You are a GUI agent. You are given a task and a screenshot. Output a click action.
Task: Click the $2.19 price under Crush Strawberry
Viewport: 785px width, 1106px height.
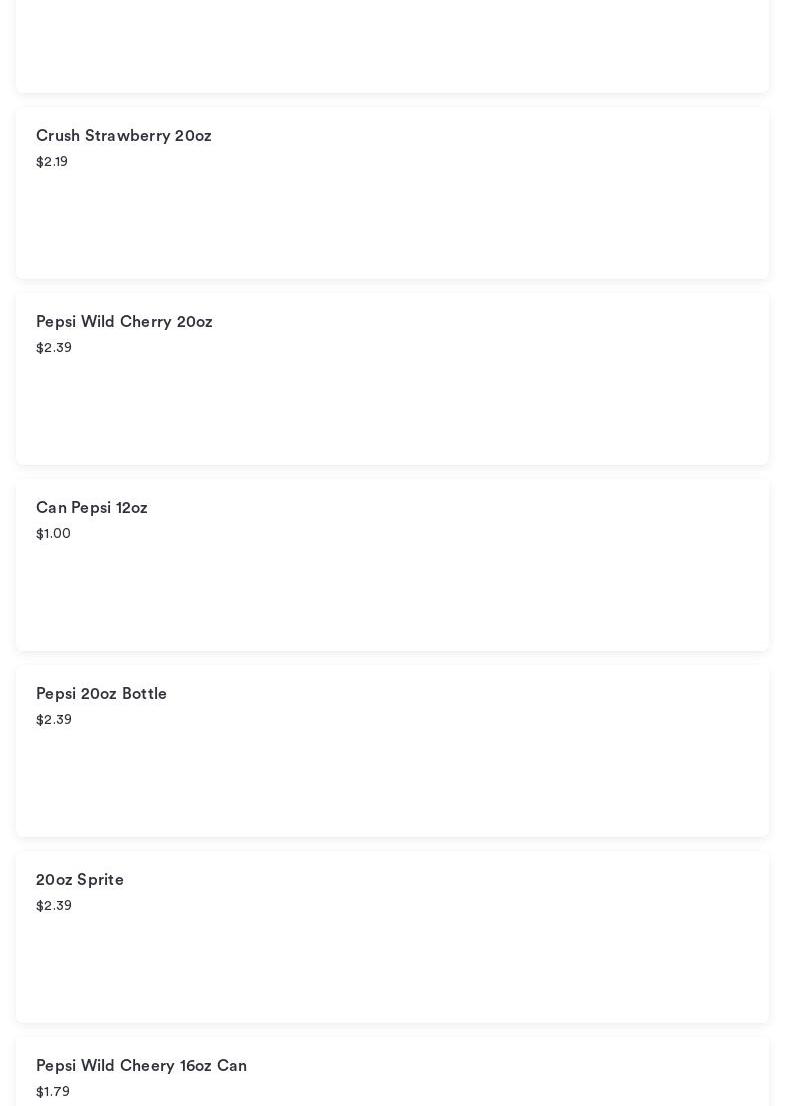pyautogui.click(x=52, y=162)
